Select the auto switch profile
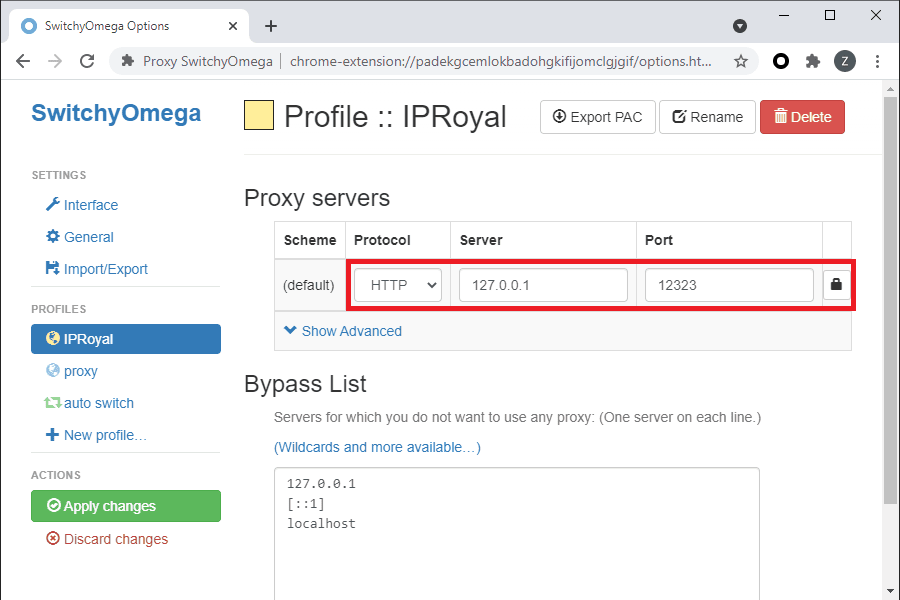 pyautogui.click(x=89, y=403)
